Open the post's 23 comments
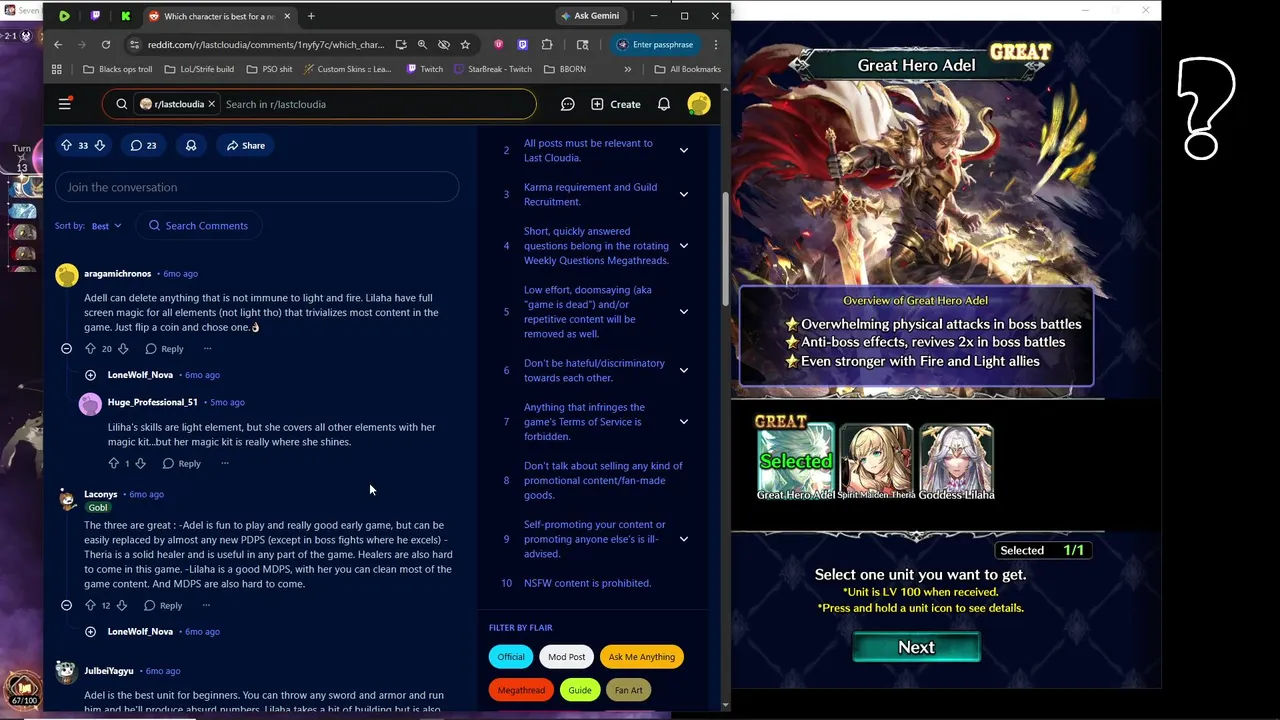Screen dimensions: 1280x720 click(143, 145)
